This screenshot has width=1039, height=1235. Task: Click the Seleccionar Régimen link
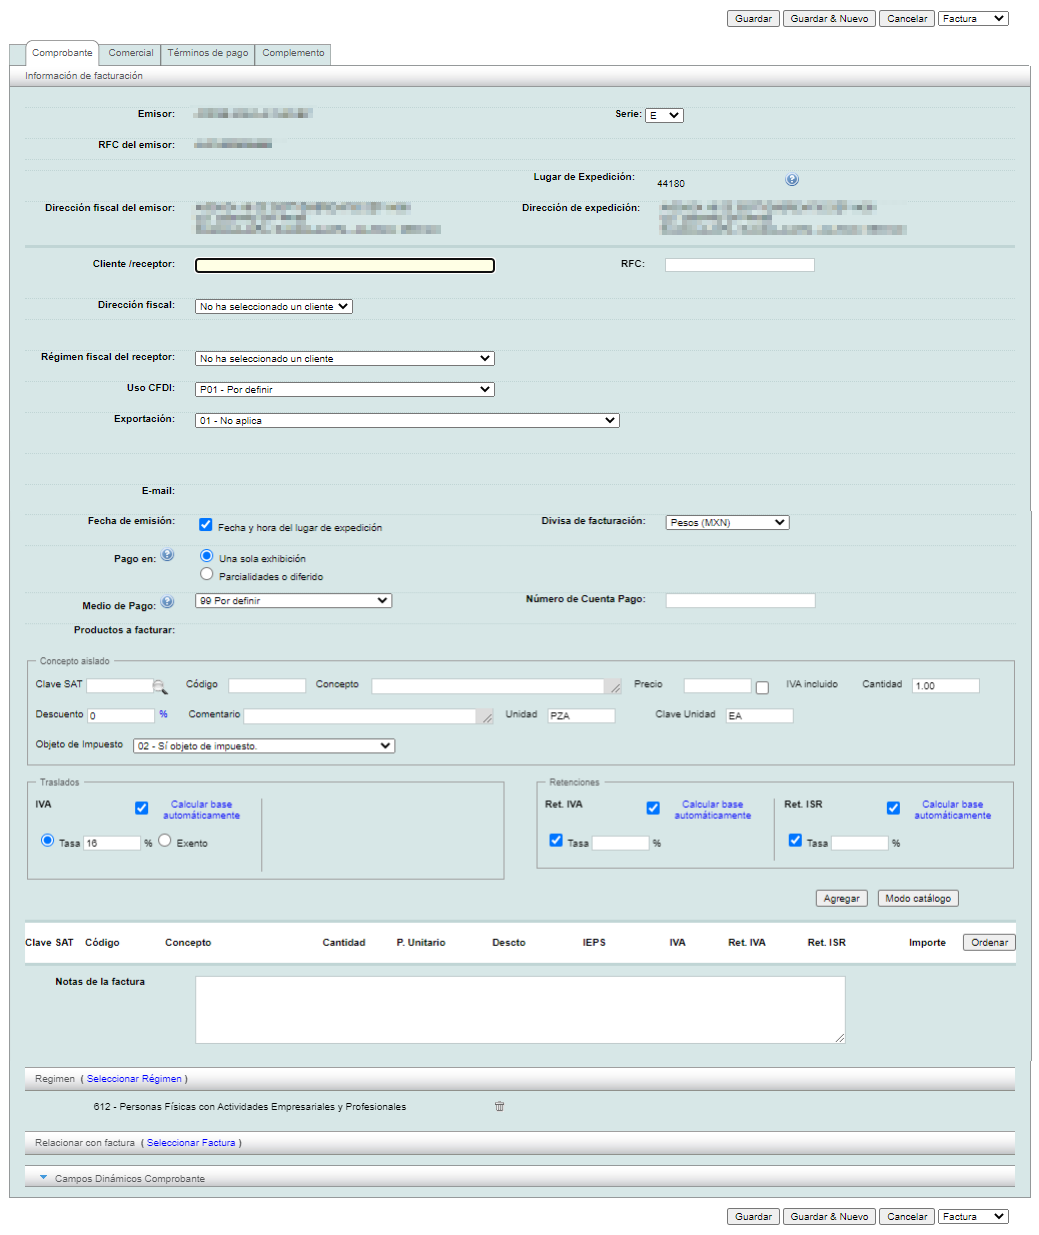point(134,1079)
